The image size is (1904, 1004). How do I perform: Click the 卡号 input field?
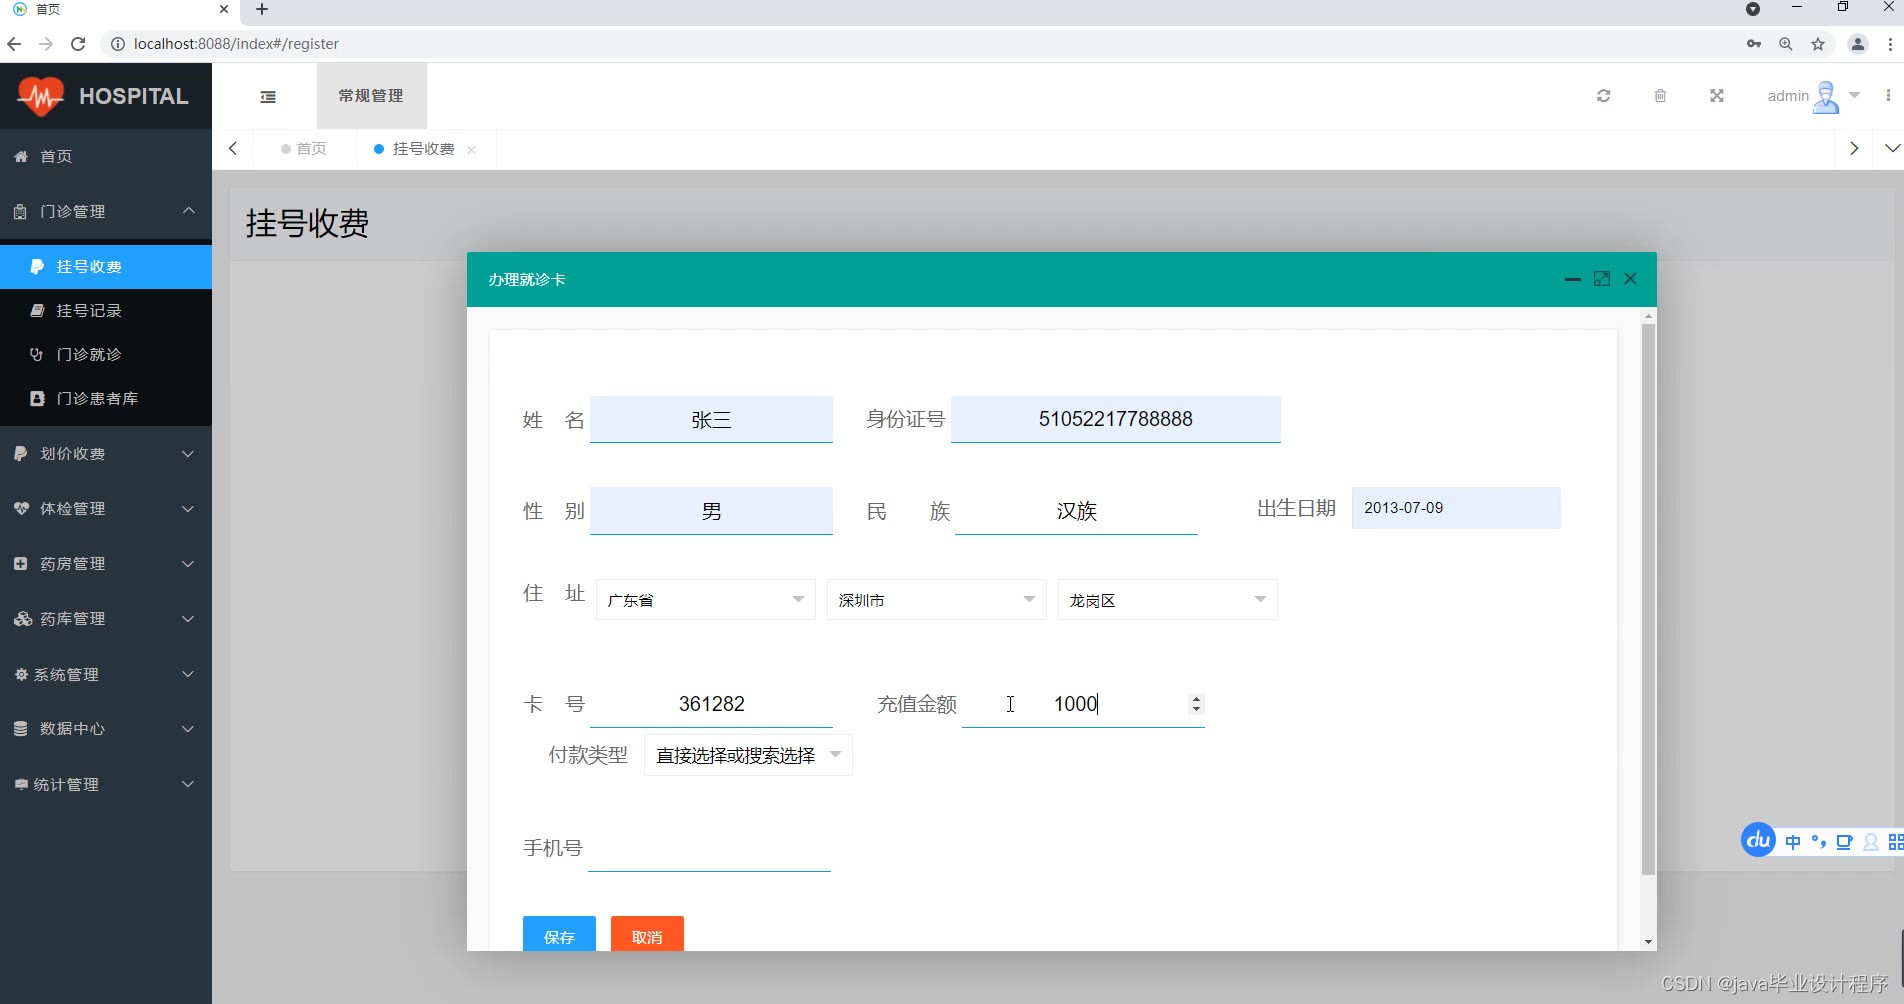click(x=711, y=704)
